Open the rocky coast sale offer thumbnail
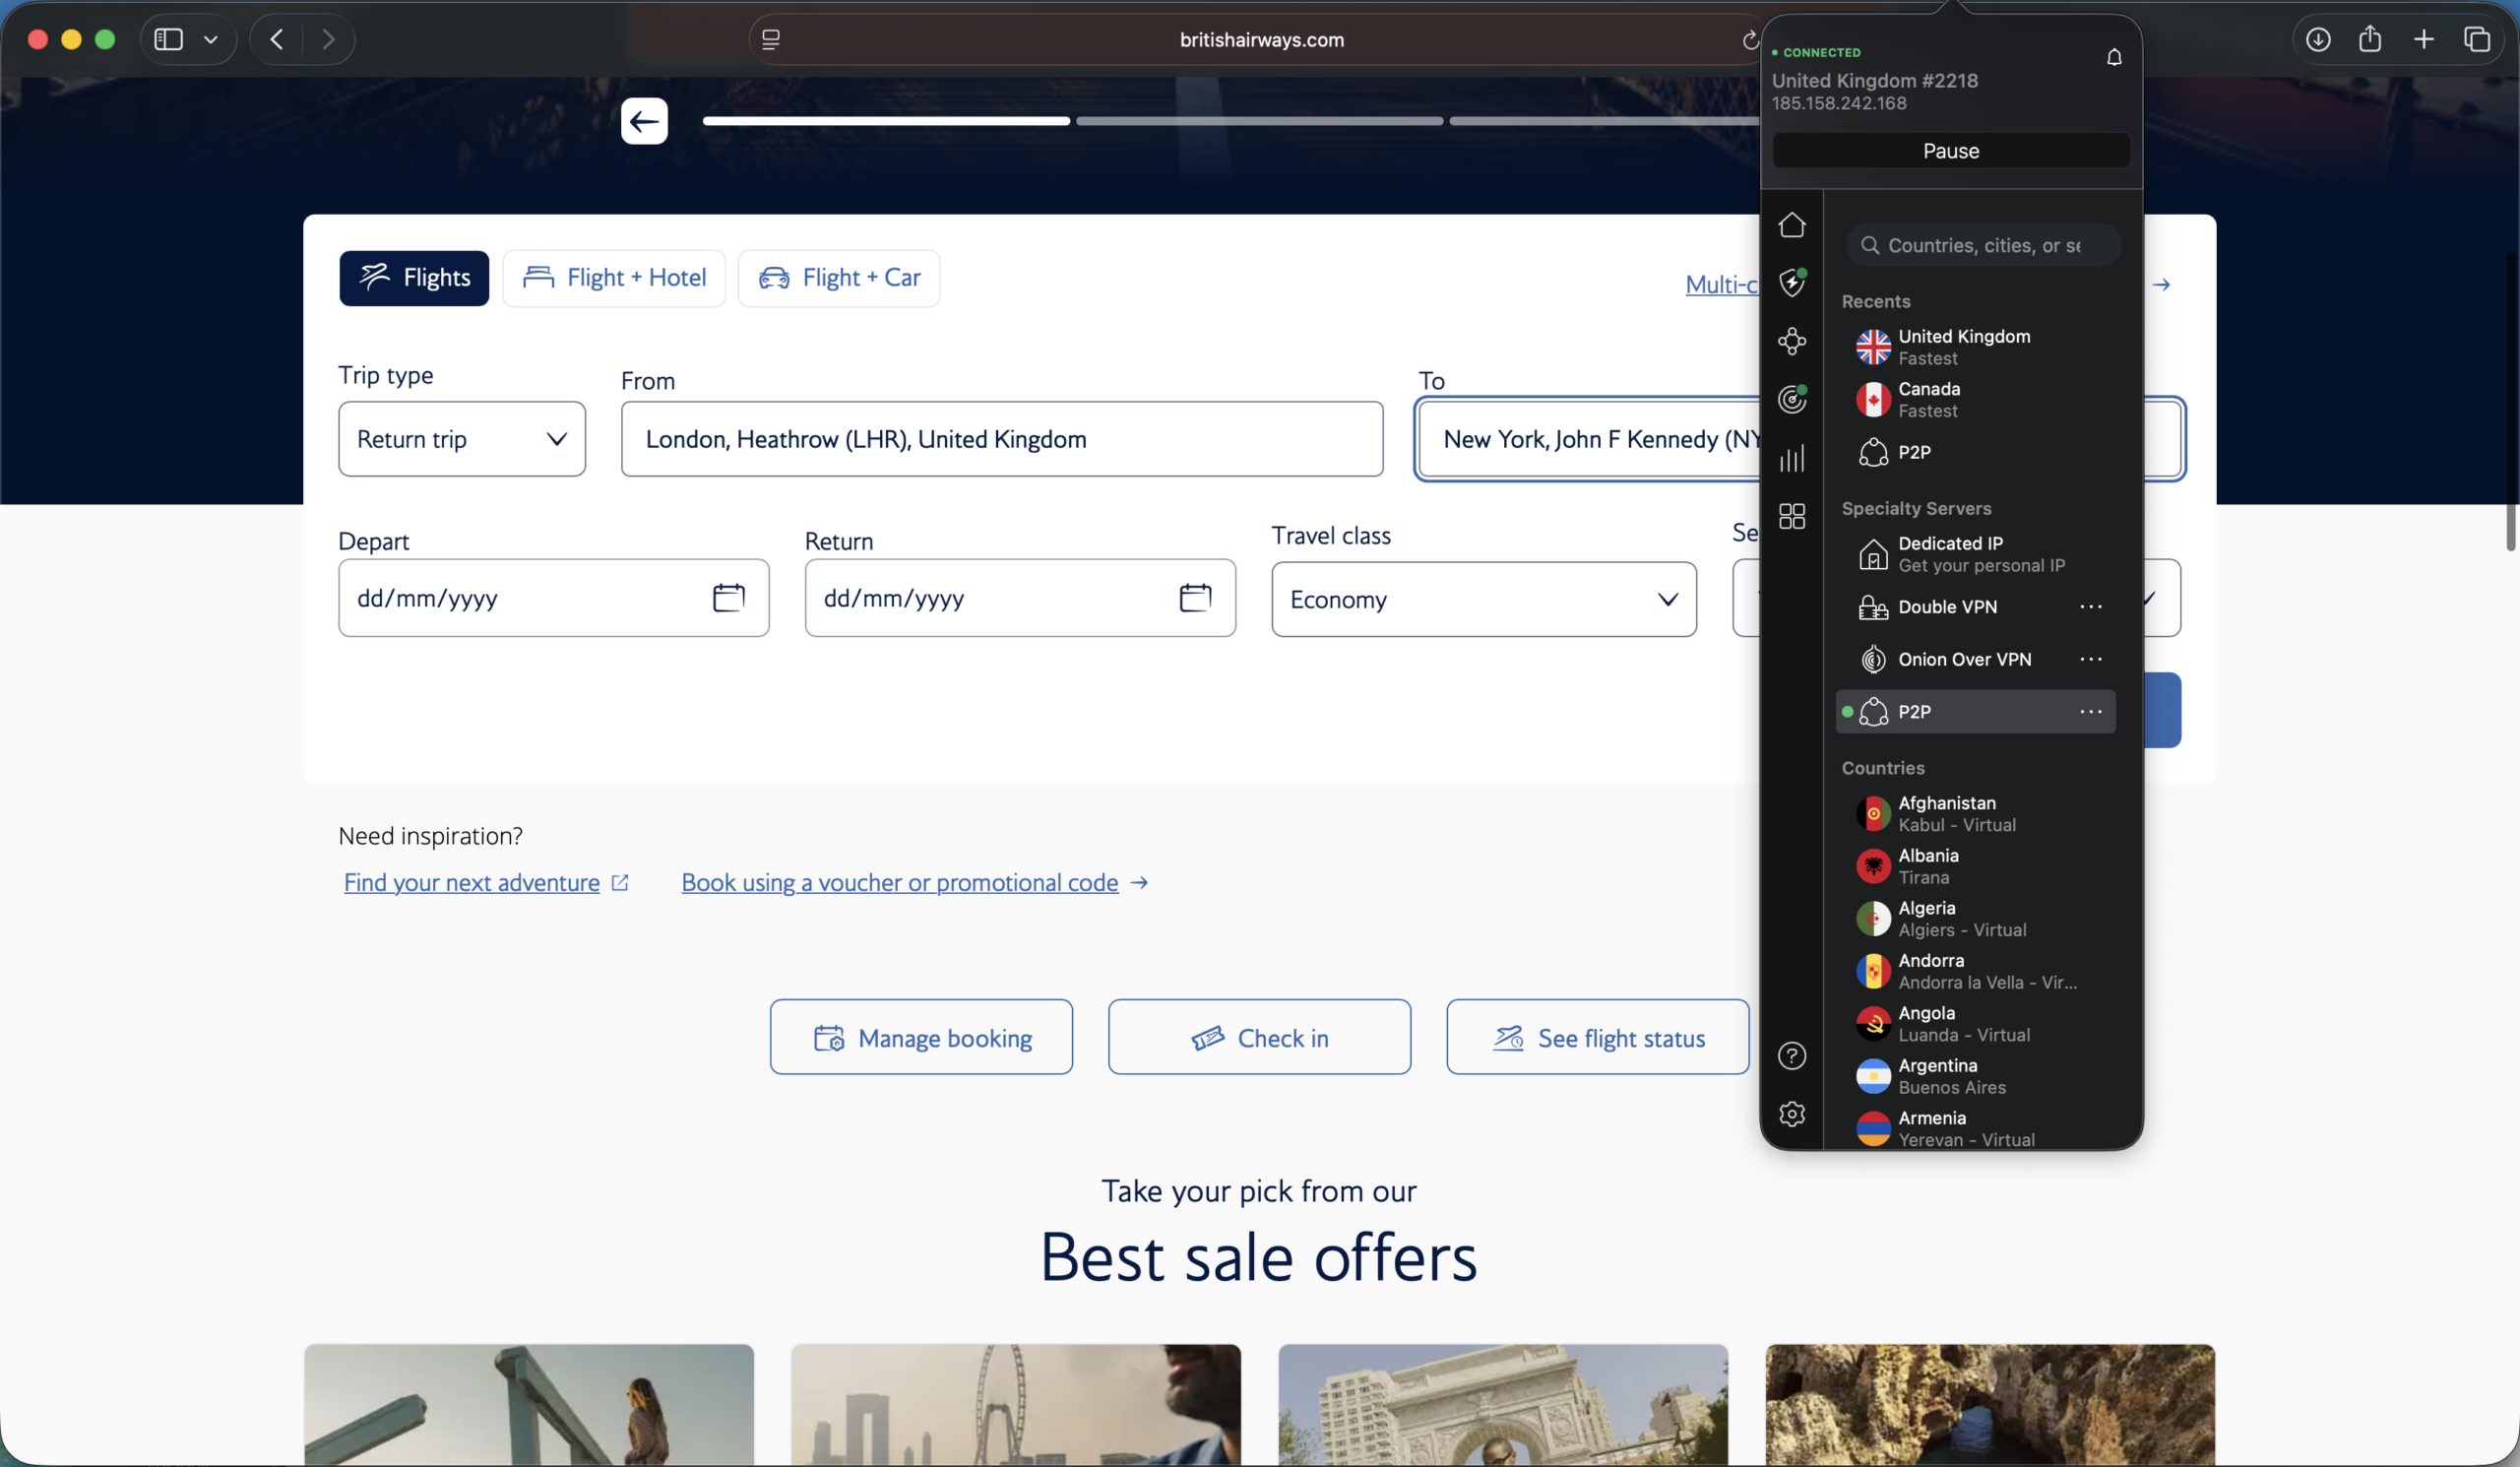Screen dimensions: 2520x1467 point(1990,1405)
